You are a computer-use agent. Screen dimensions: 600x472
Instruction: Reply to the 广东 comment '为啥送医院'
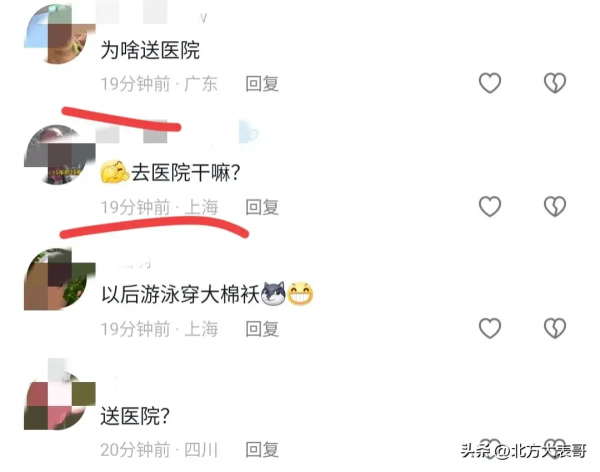point(262,83)
